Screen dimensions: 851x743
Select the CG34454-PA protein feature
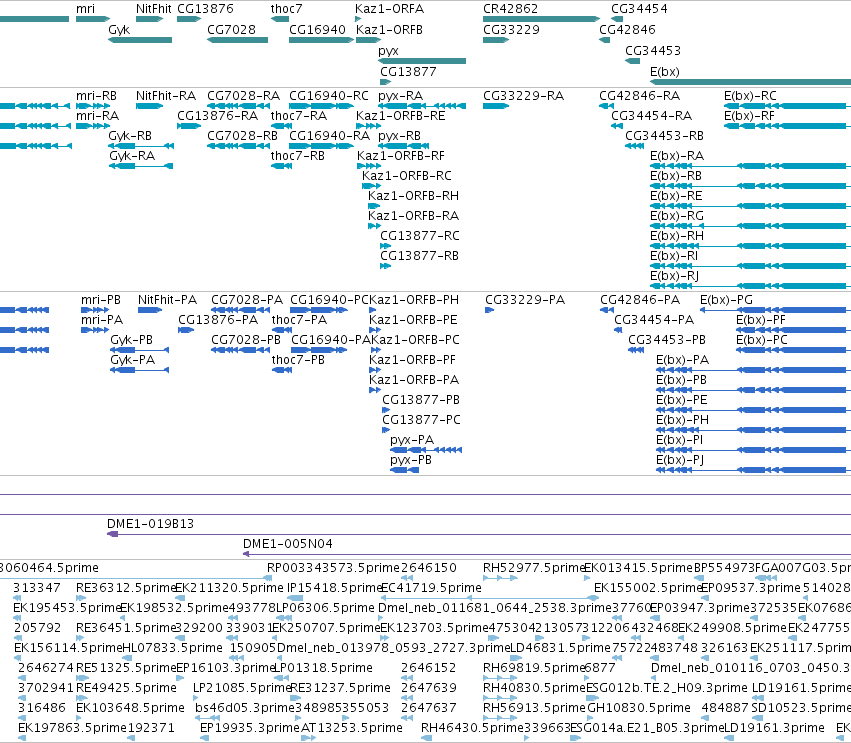coord(618,330)
